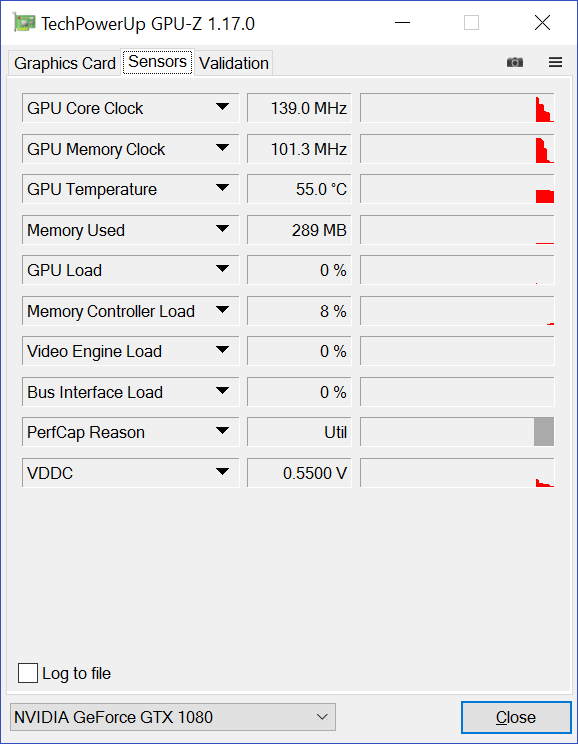Click the PerfCap Reason gray bar graph
Viewport: 578px width, 744px height.
pos(457,432)
